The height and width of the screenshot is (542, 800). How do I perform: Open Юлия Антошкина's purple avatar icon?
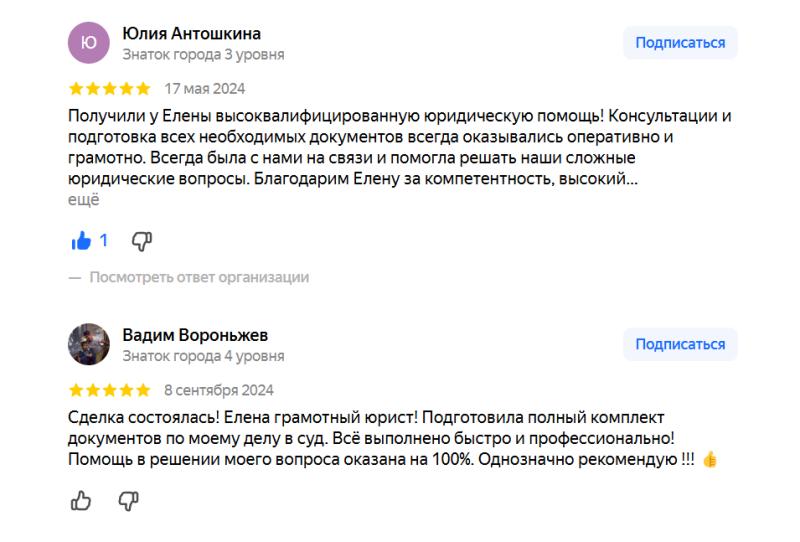click(x=88, y=43)
